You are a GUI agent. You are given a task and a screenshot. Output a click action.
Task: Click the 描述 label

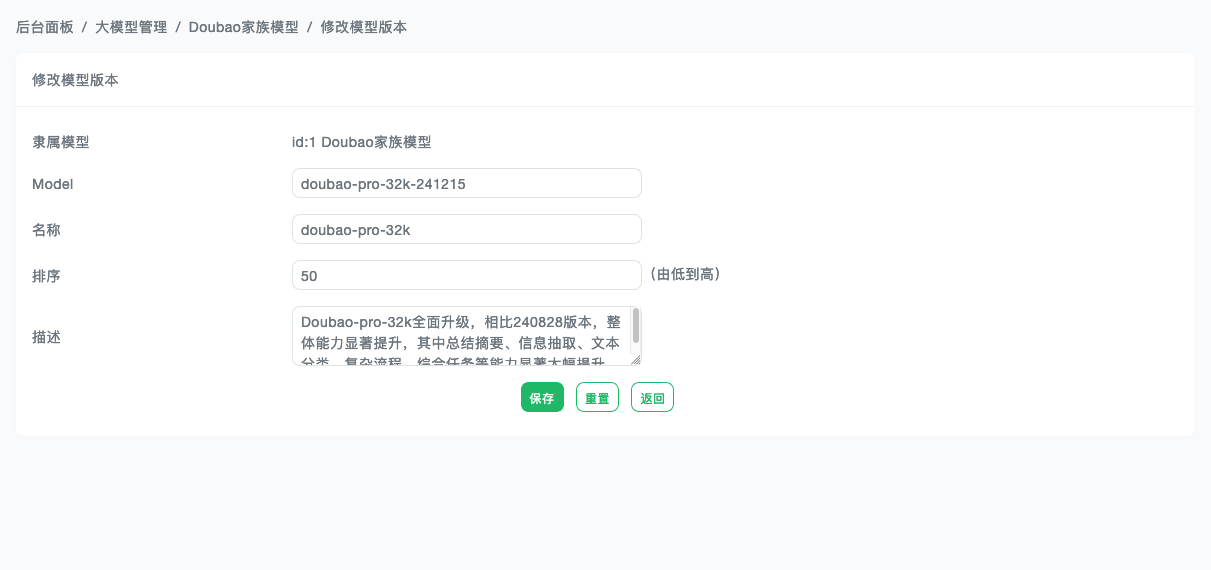pos(46,337)
